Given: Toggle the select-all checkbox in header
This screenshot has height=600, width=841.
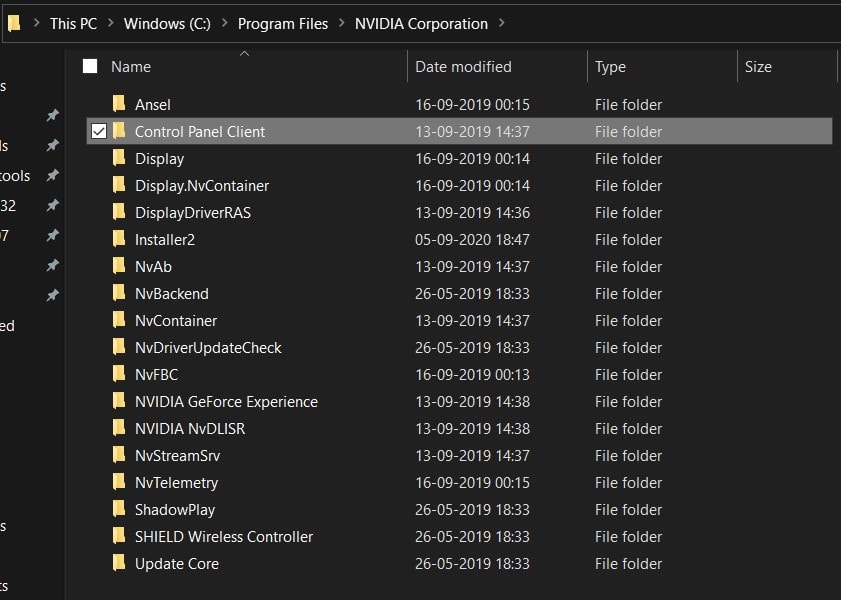Looking at the screenshot, I should click(x=90, y=66).
